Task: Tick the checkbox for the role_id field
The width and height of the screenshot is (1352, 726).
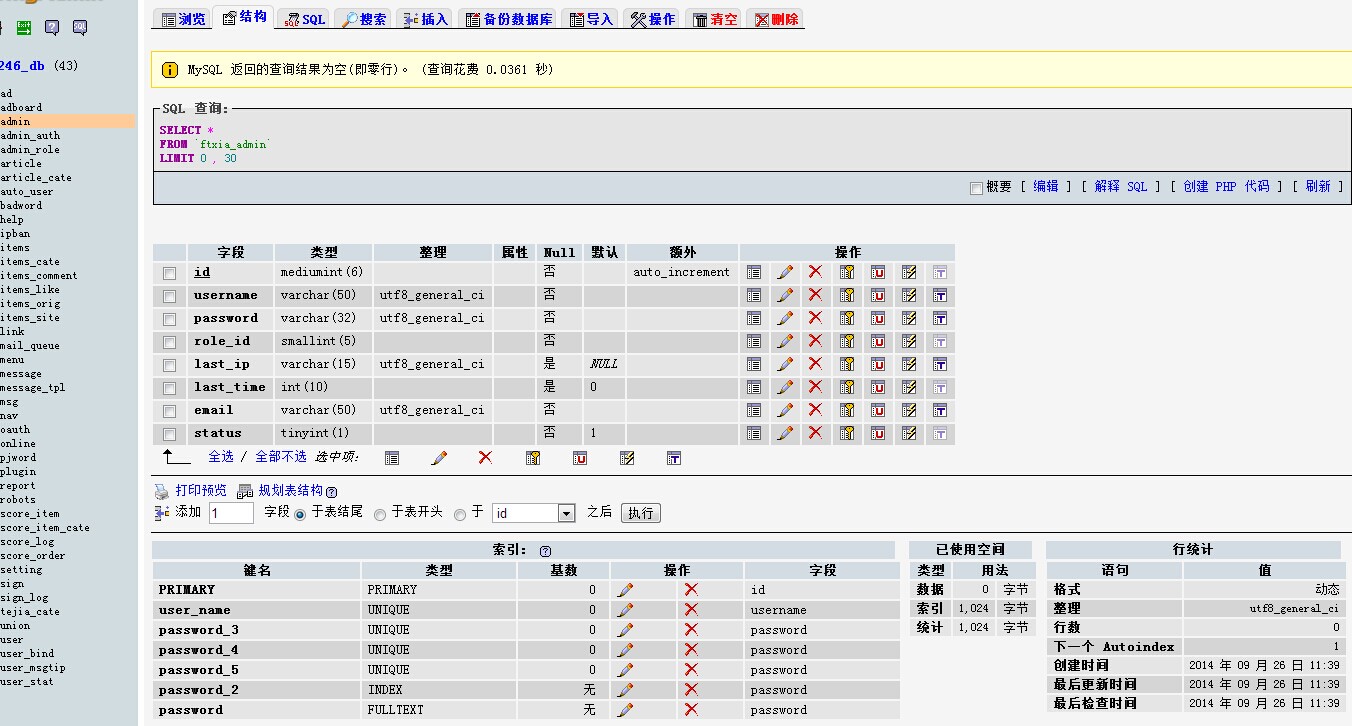Action: 170,342
